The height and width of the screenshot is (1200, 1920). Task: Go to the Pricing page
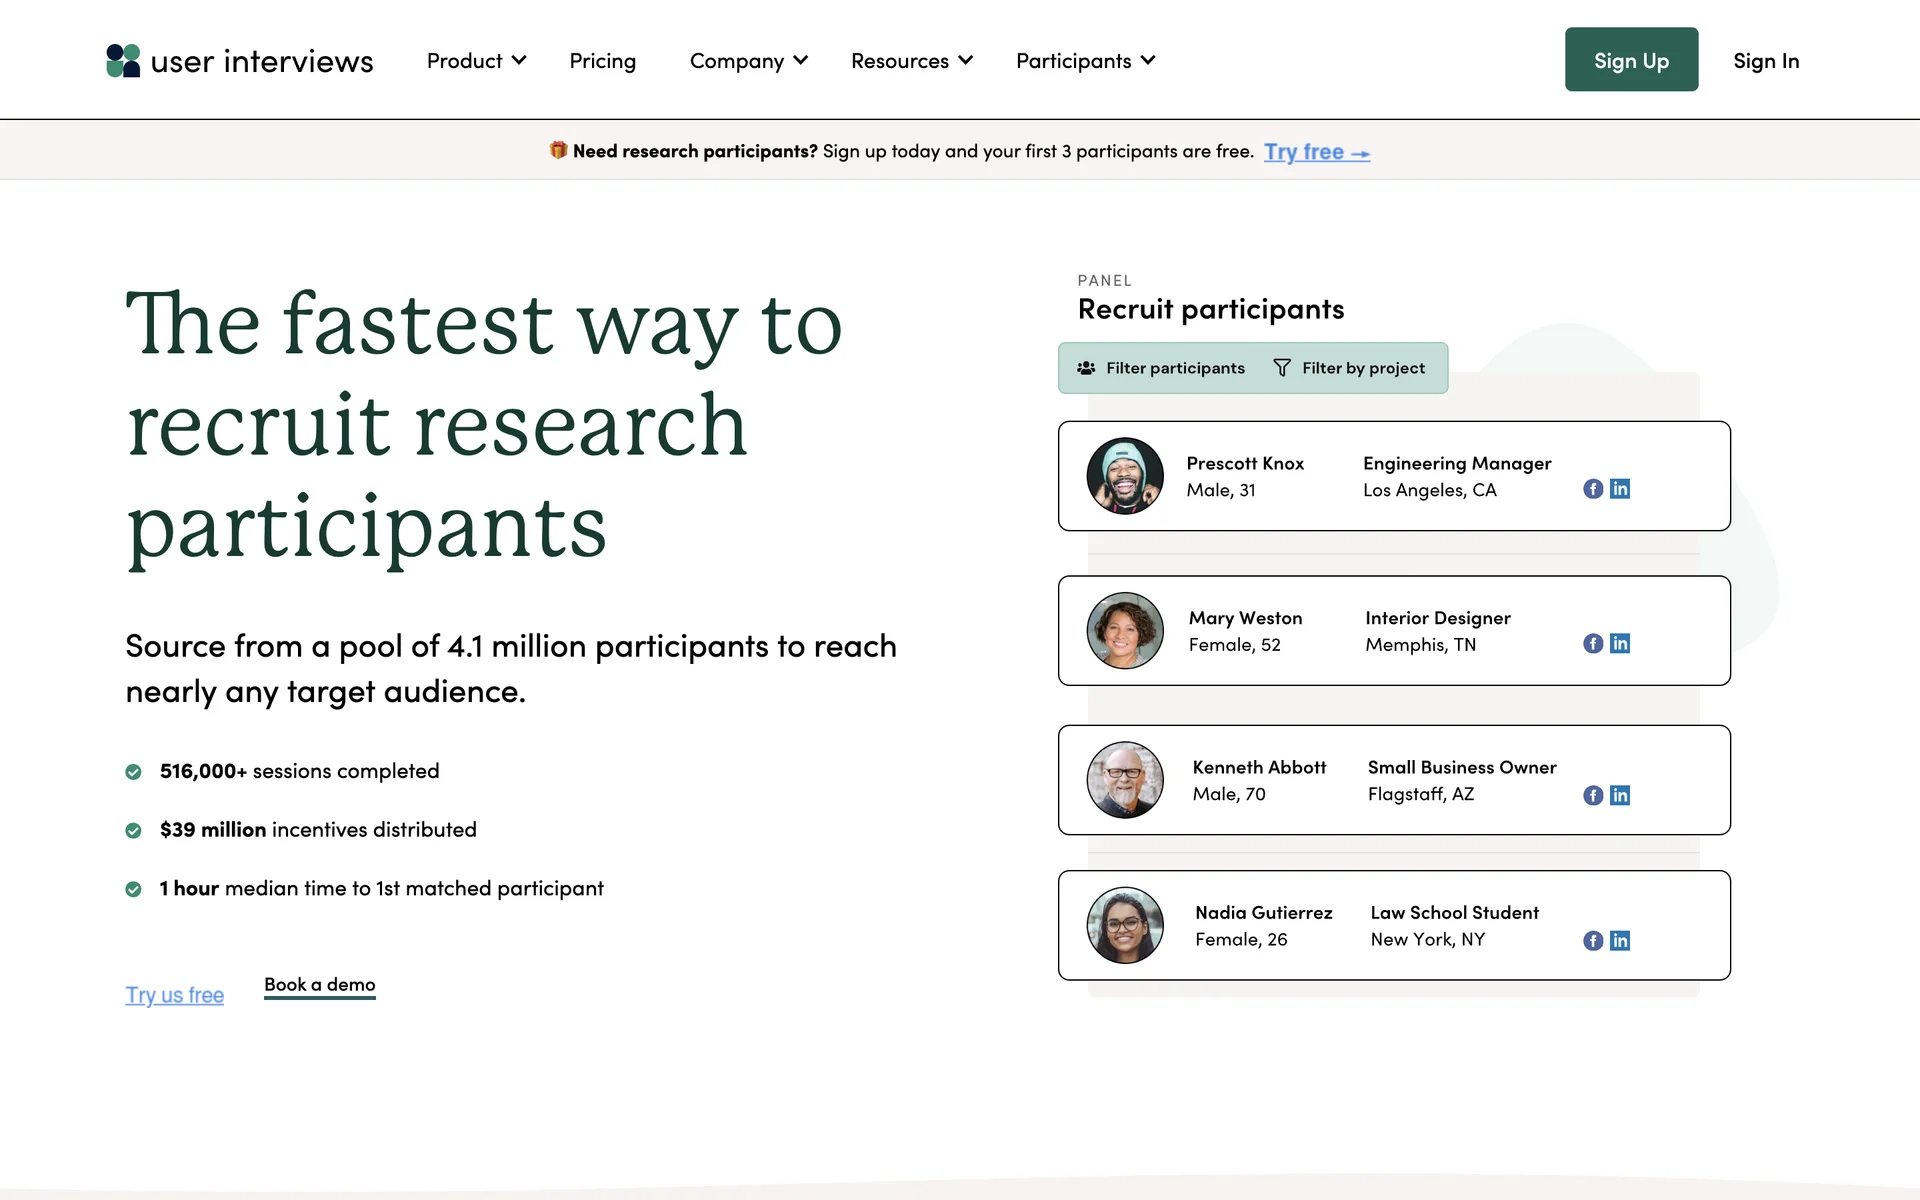(602, 61)
